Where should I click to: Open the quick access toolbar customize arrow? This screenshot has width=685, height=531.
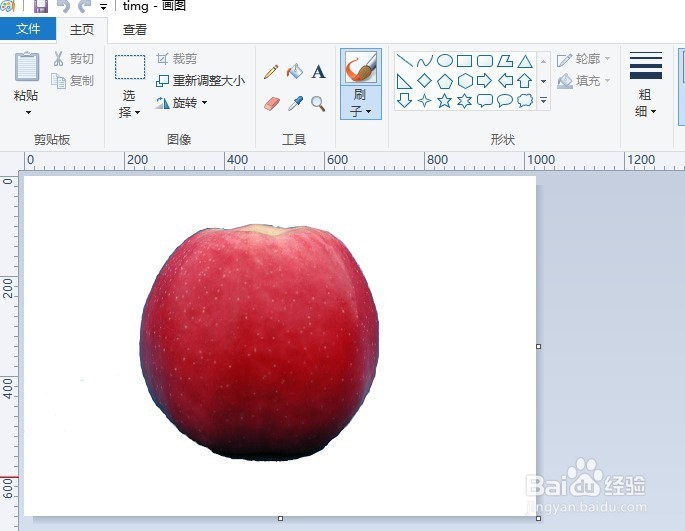click(x=103, y=7)
